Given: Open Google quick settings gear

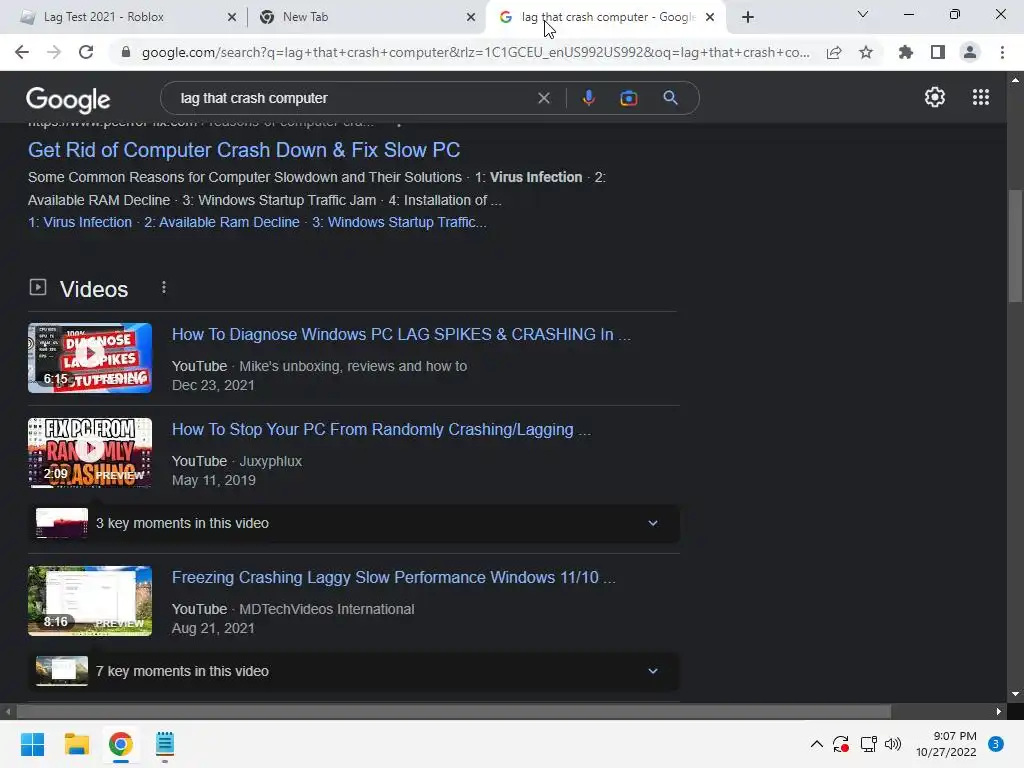Looking at the screenshot, I should [x=935, y=97].
